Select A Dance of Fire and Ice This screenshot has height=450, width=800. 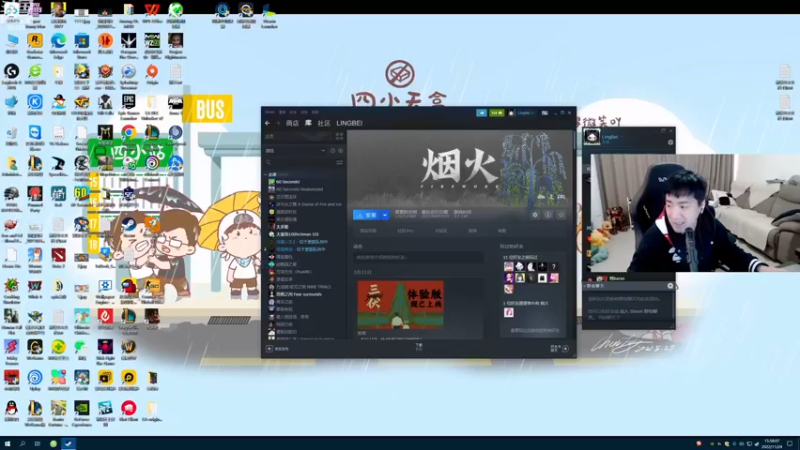[305, 204]
